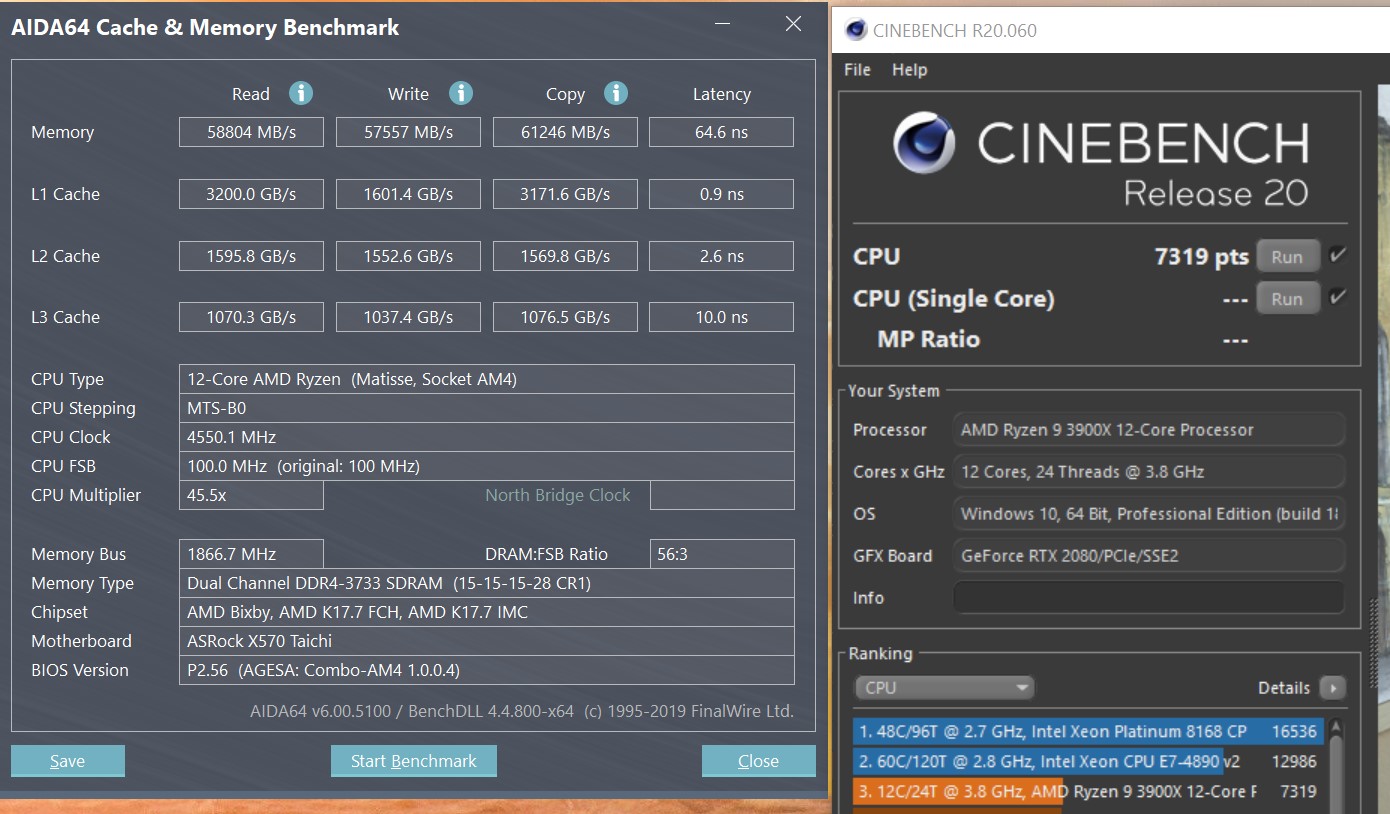The height and width of the screenshot is (814, 1390).
Task: Click L2 Cache read value 1595.8 GB/s
Action: 251,256
